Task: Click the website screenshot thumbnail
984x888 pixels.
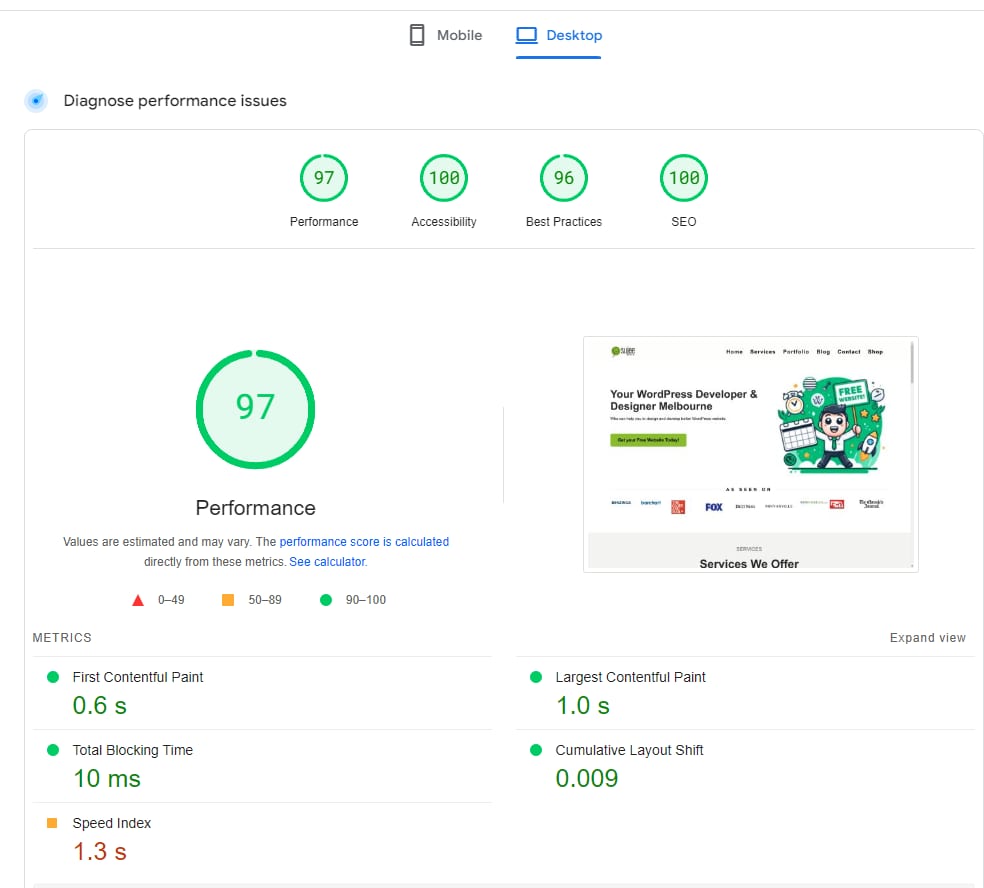Action: (x=751, y=454)
